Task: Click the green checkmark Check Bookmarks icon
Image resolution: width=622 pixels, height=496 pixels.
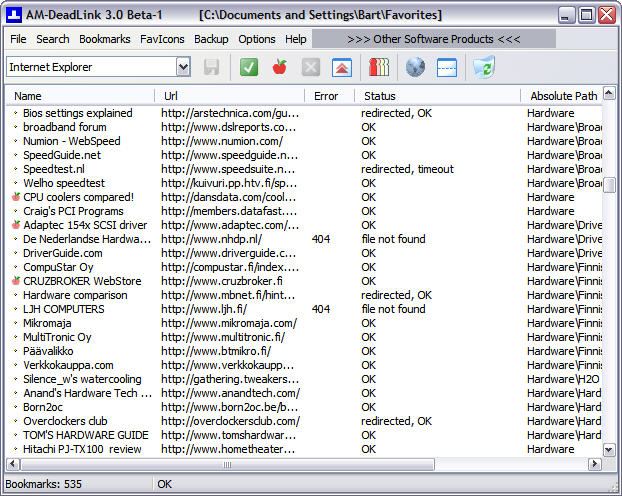Action: (x=249, y=67)
